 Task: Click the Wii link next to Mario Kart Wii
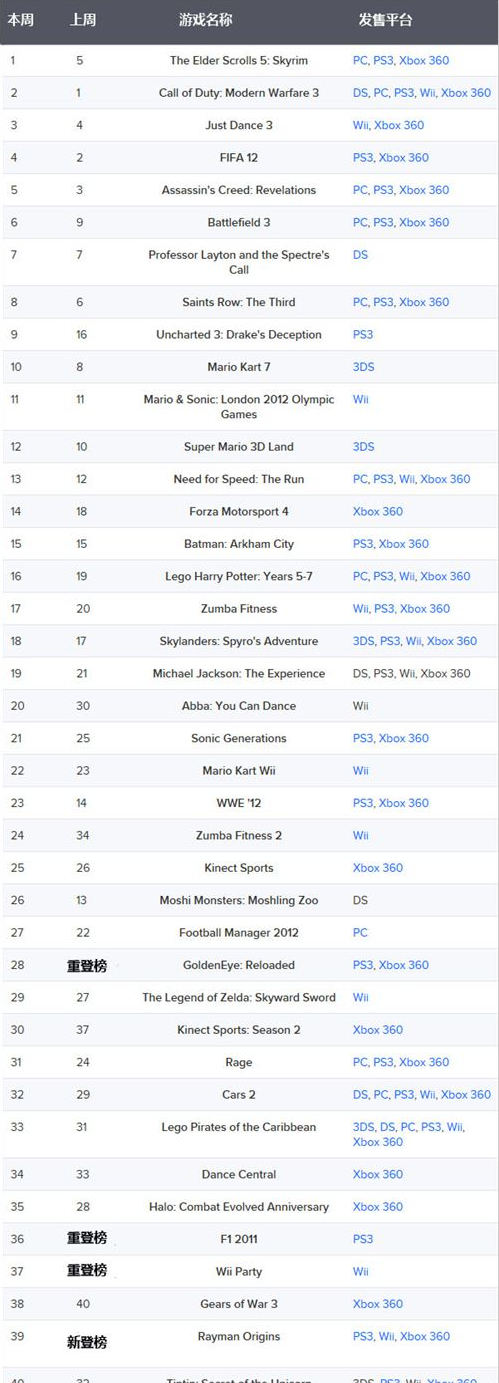361,771
